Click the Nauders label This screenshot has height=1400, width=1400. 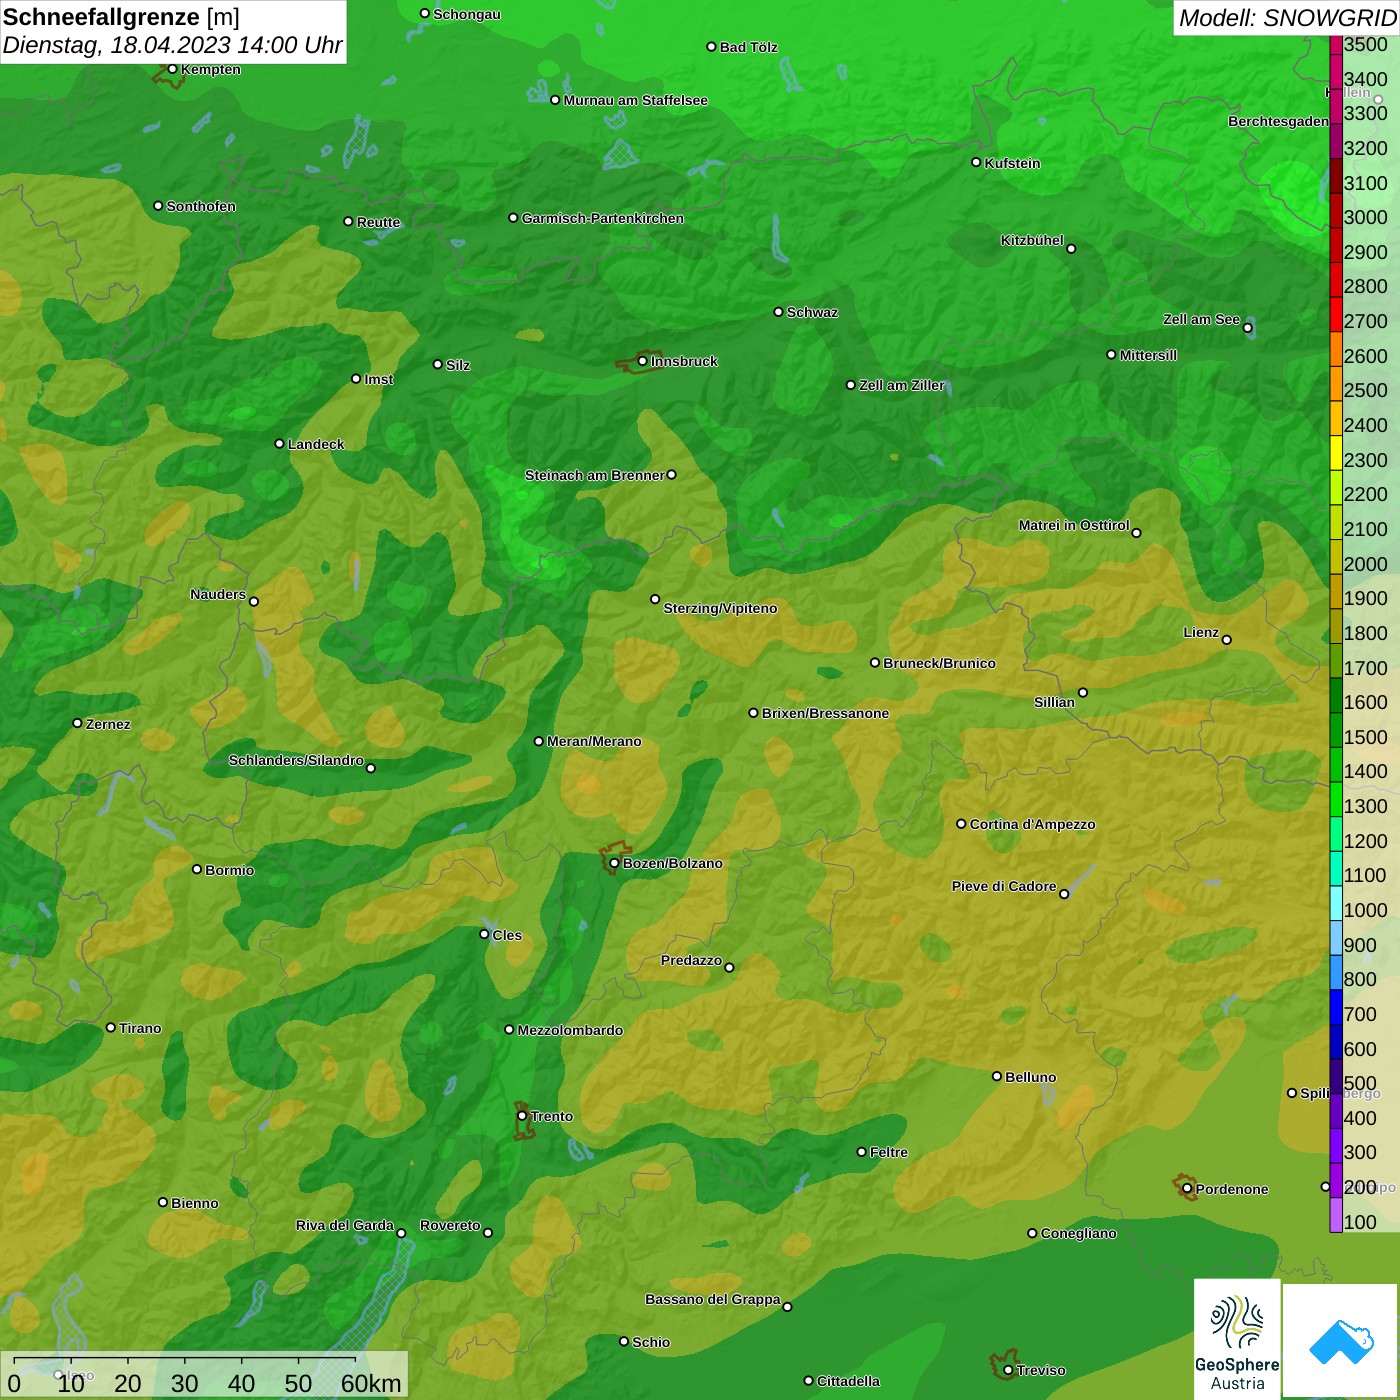click(218, 594)
